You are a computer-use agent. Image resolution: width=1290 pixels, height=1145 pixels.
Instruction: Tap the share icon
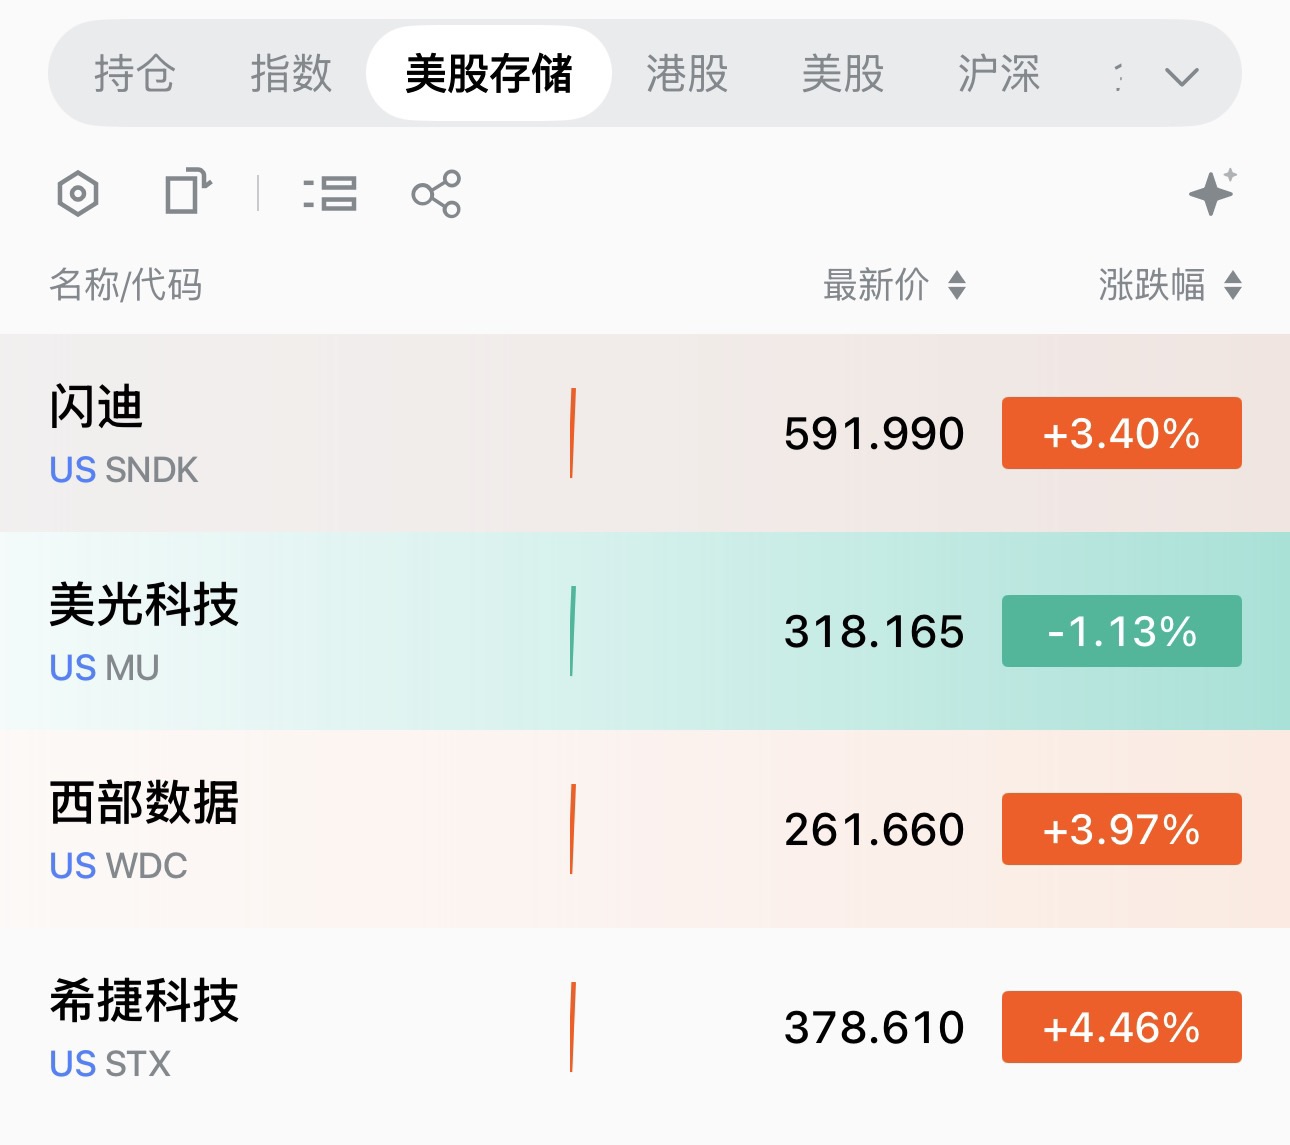436,194
